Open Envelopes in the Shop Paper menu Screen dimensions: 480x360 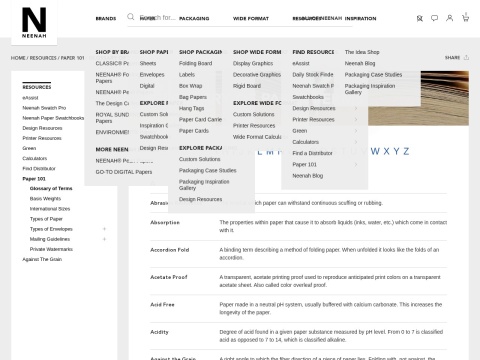tap(152, 75)
